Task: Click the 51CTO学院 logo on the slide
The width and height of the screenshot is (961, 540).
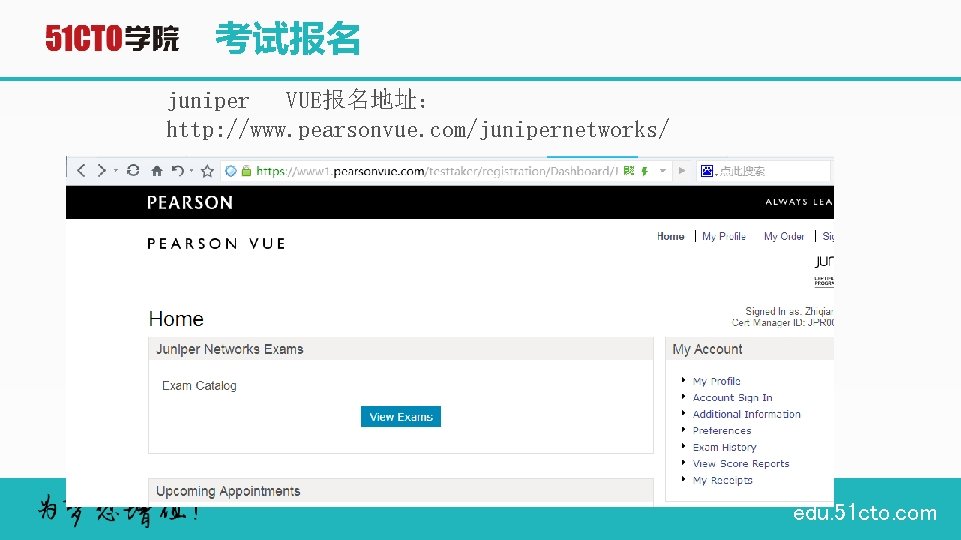Action: click(112, 38)
